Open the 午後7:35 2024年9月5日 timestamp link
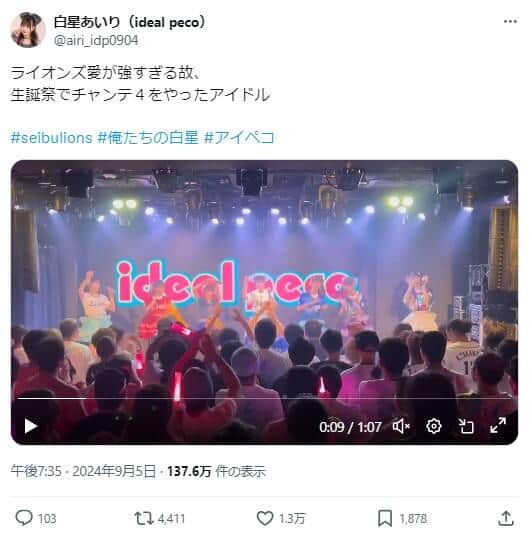Image resolution: width=530 pixels, height=536 pixels. [x=83, y=471]
